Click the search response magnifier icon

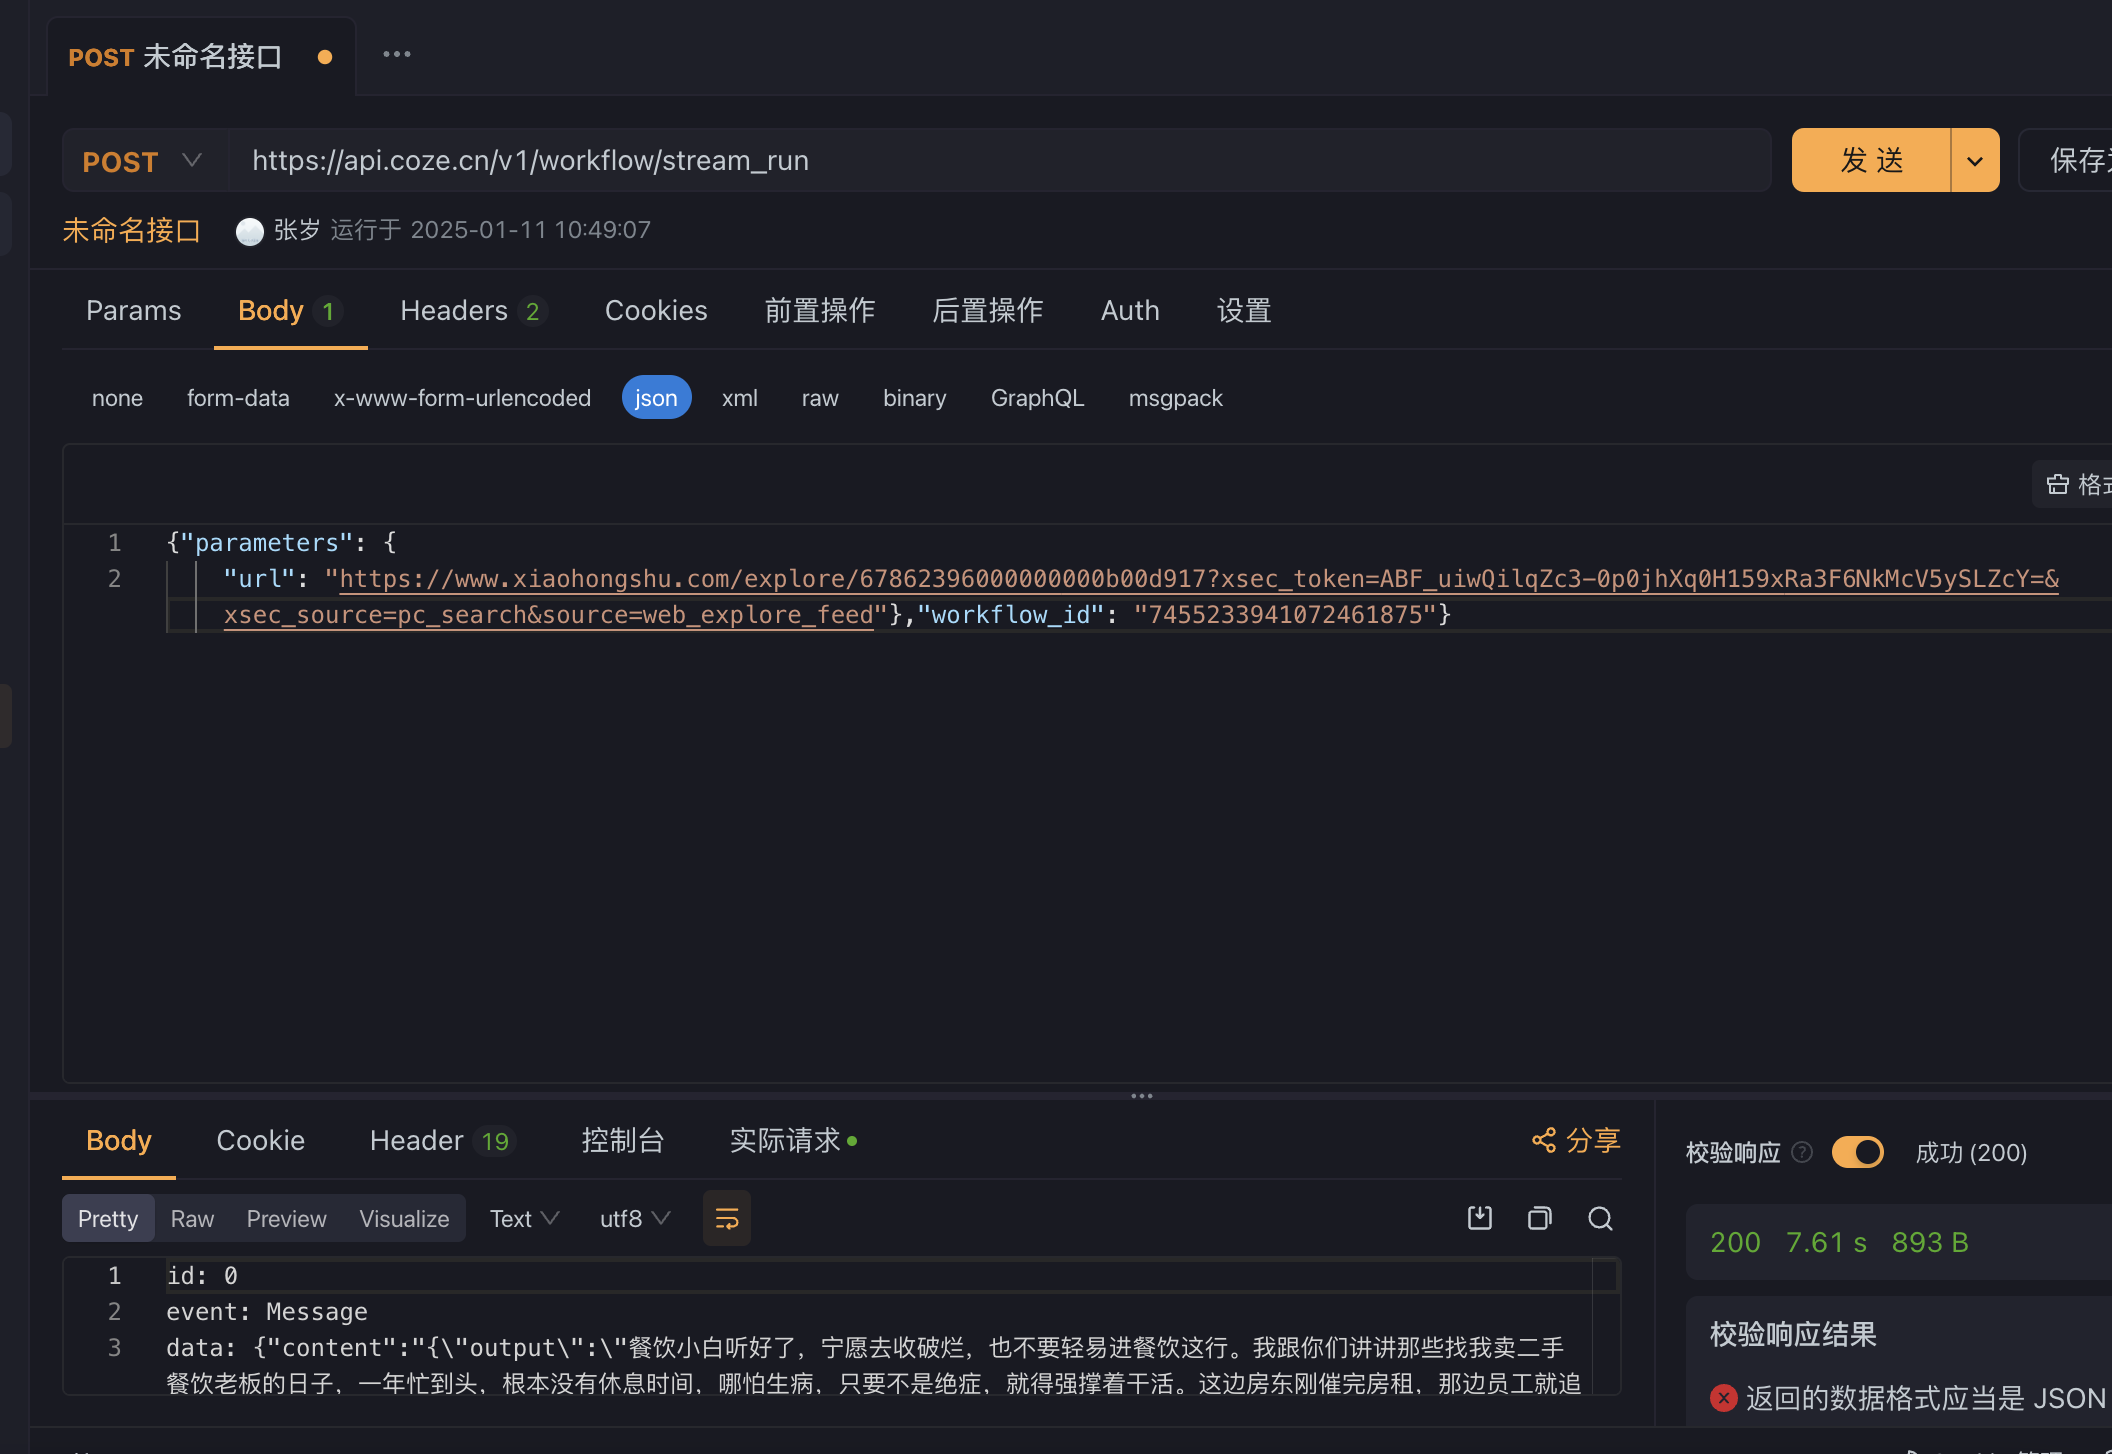(x=1600, y=1218)
